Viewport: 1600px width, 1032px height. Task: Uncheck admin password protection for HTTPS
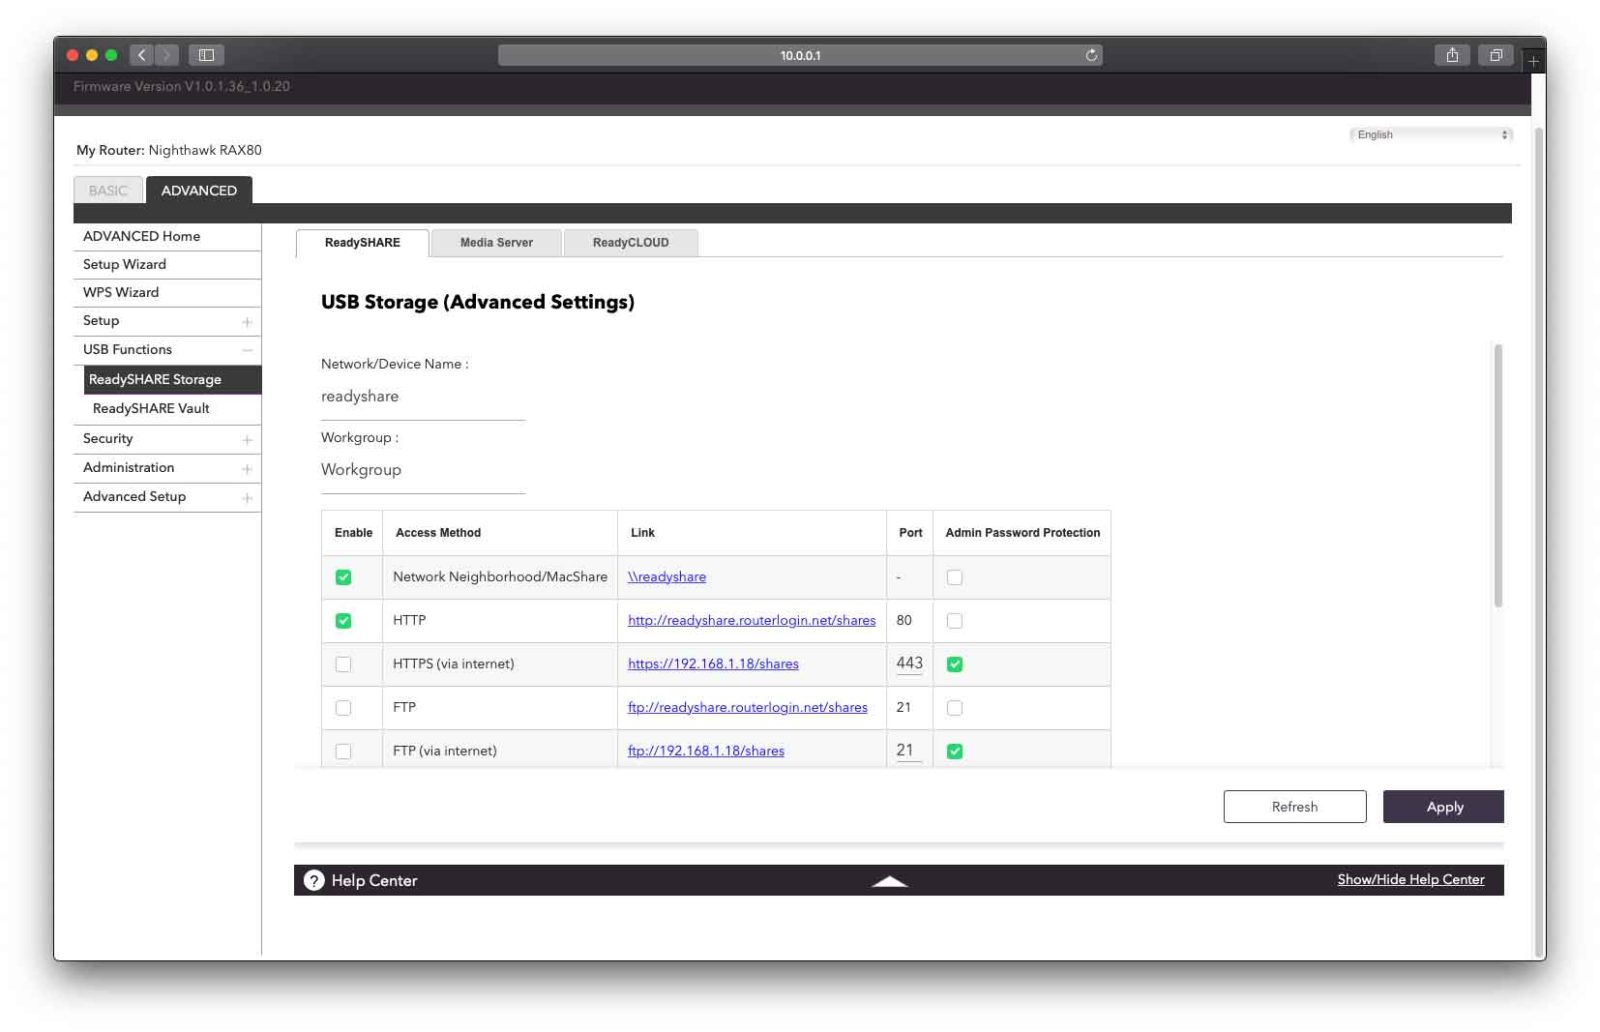955,664
